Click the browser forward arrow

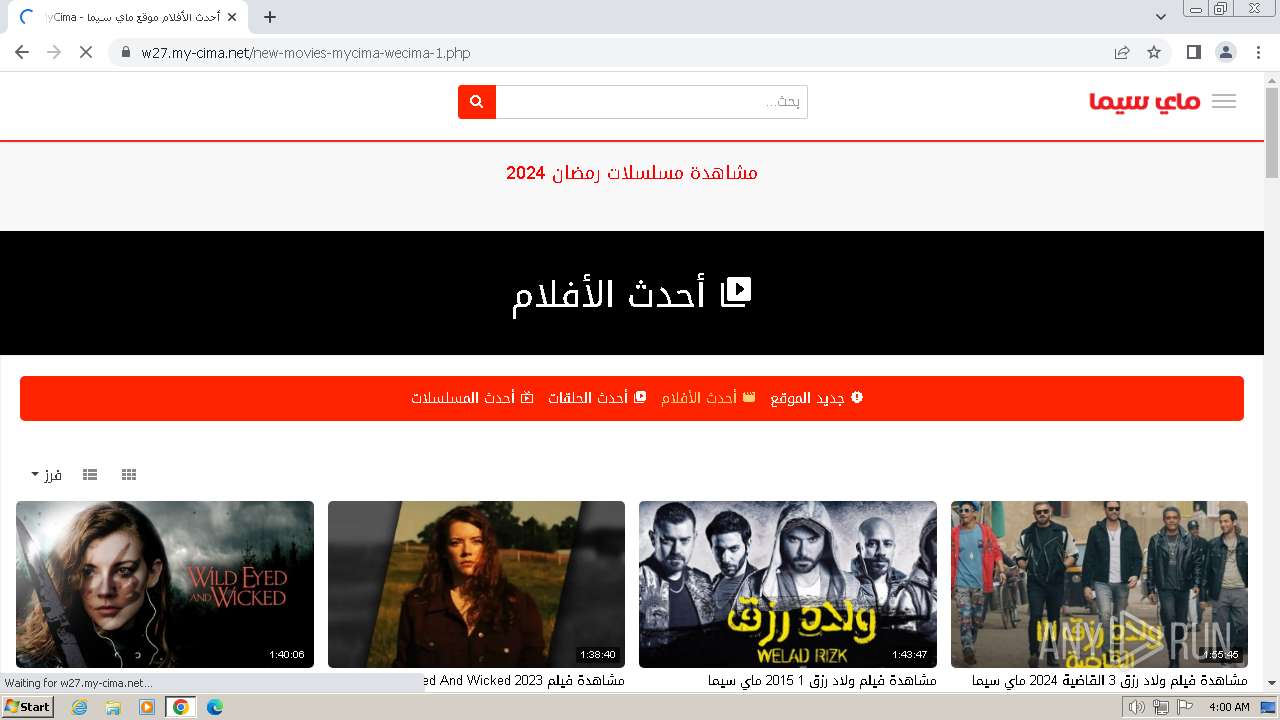pos(54,52)
